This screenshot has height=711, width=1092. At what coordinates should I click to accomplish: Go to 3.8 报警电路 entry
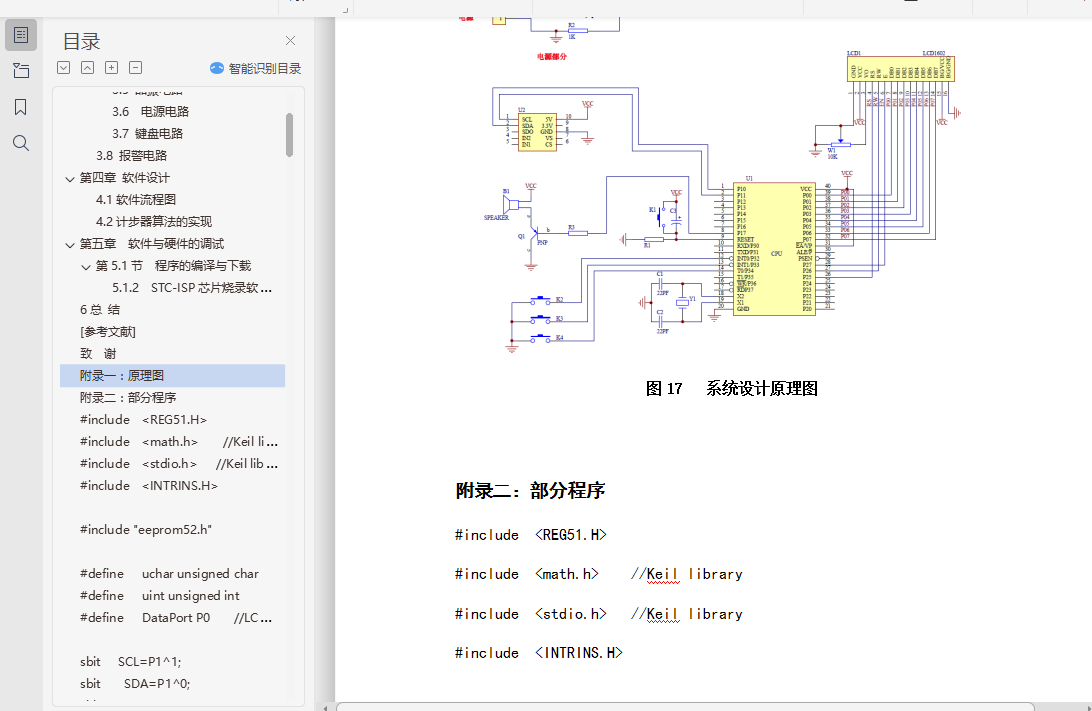pos(132,156)
